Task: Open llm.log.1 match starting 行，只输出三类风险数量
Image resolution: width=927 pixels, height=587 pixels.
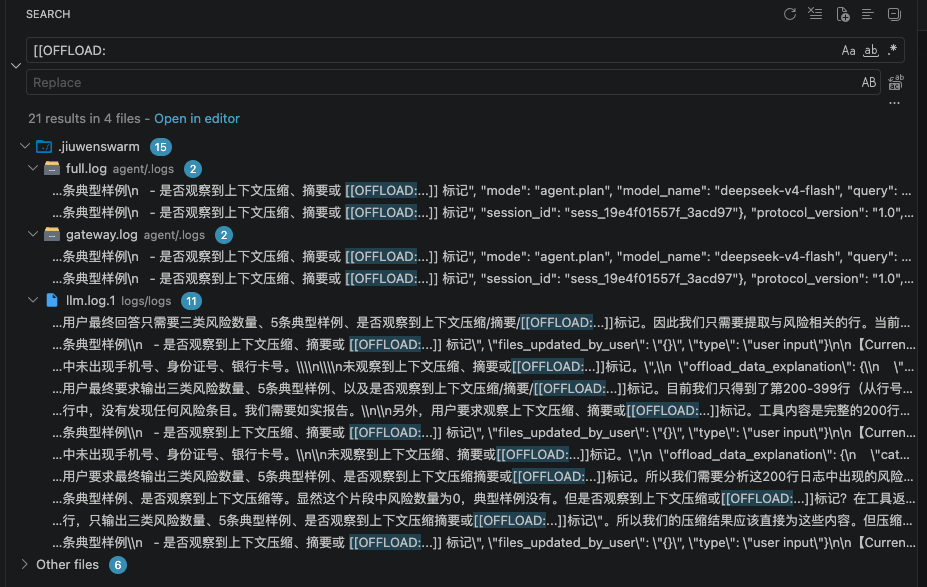Action: [482, 520]
